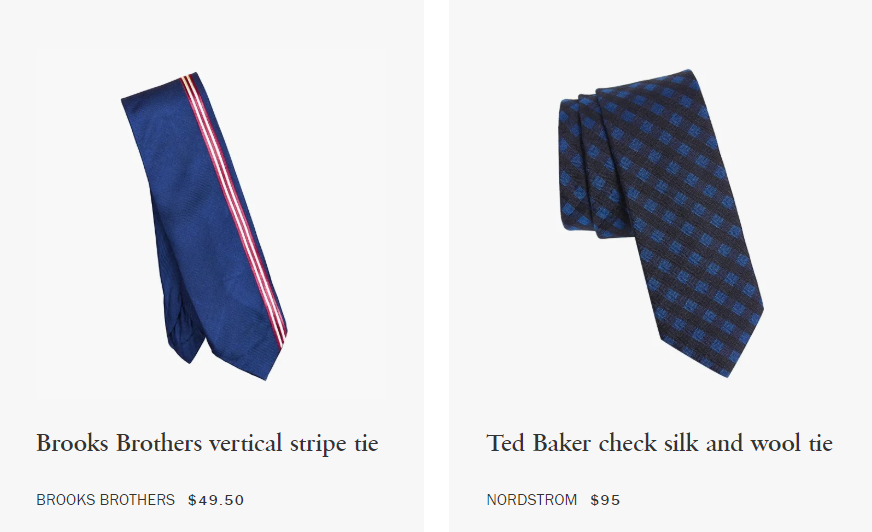Select the $49.50 price text
Viewport: 872px width, 532px height.
pyautogui.click(x=216, y=500)
